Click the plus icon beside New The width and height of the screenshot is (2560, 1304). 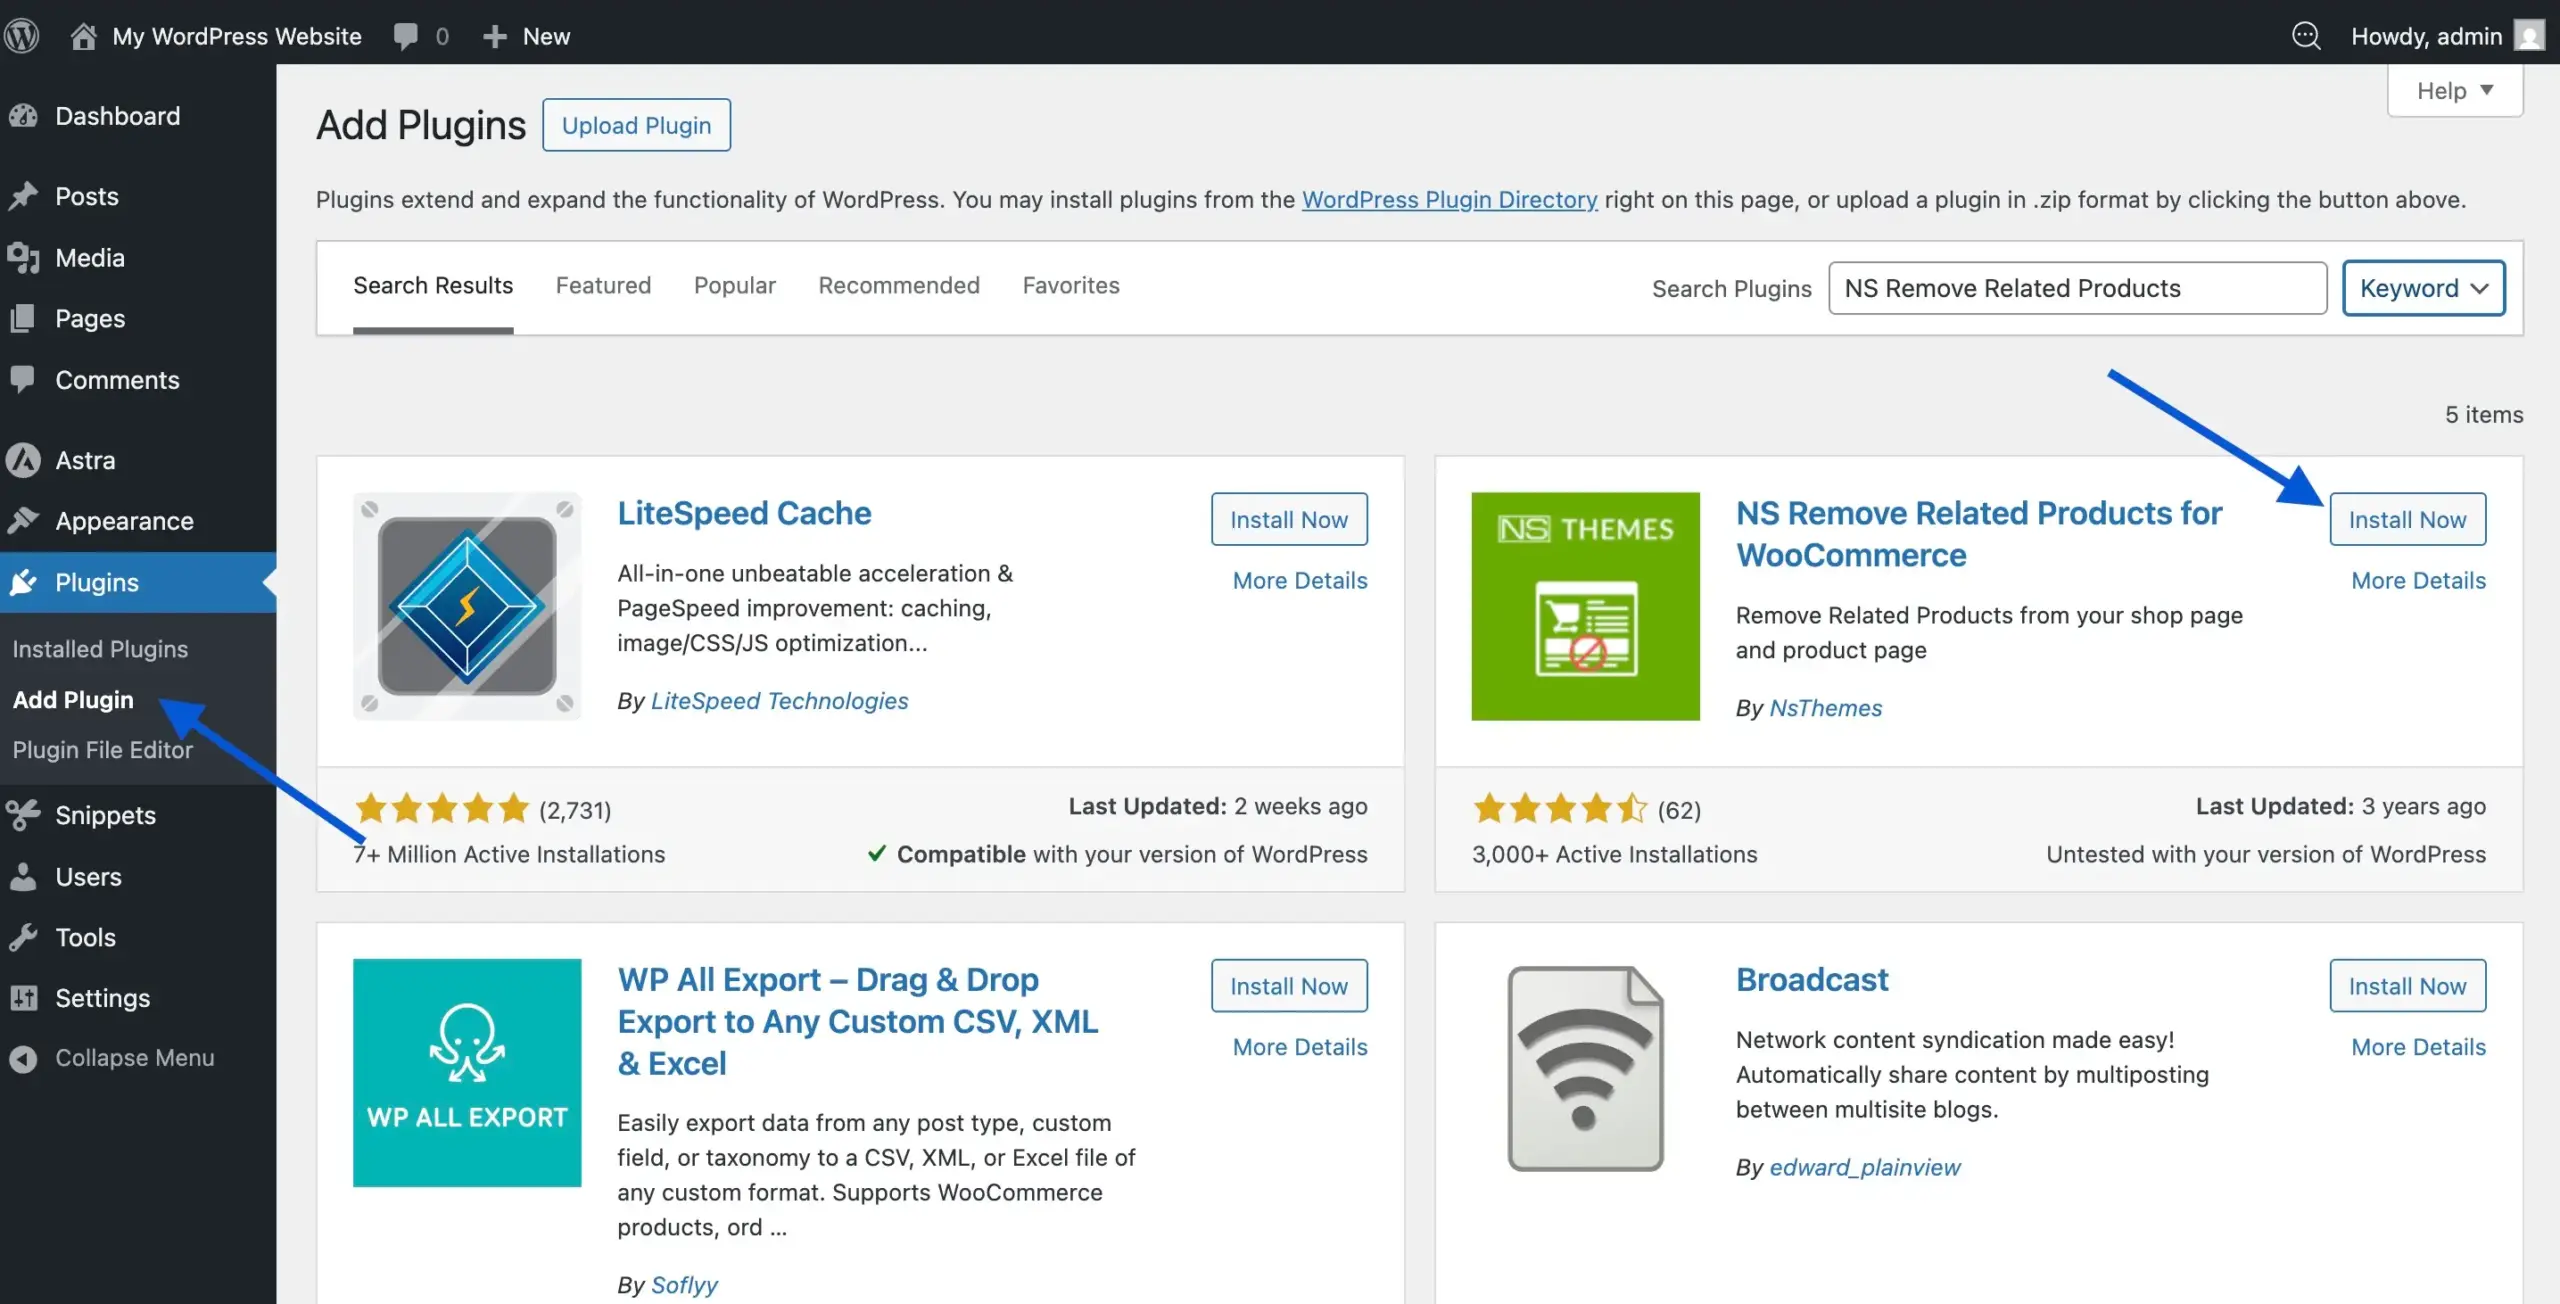click(494, 37)
